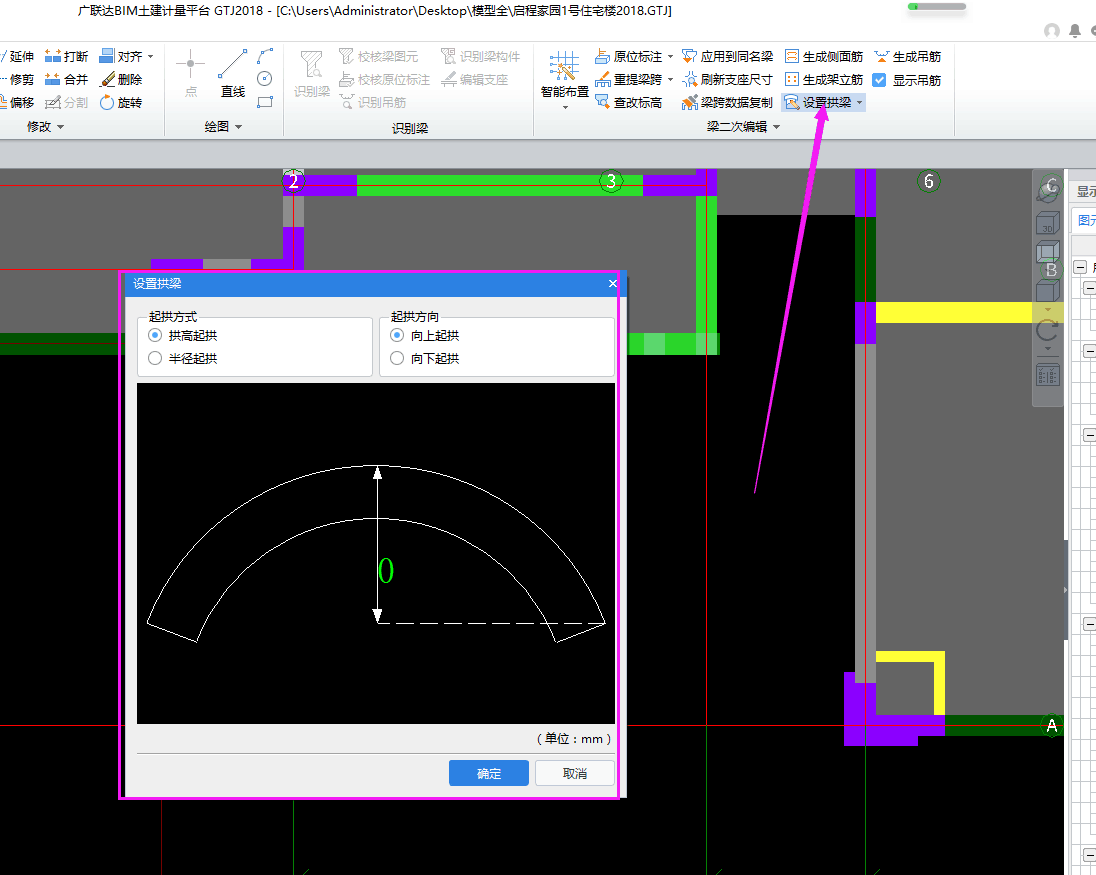This screenshot has width=1096, height=875.
Task: Click the 打断 (break) tool
Action: [x=66, y=56]
